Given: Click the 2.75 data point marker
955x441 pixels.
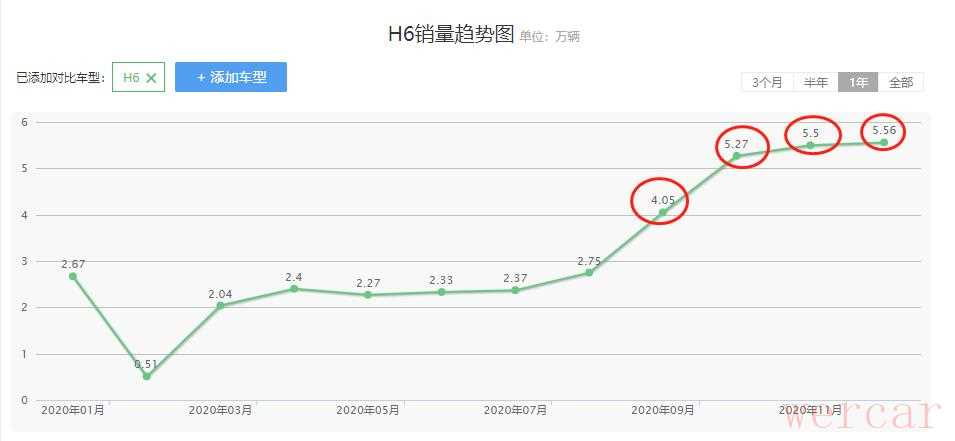Looking at the screenshot, I should pos(589,272).
